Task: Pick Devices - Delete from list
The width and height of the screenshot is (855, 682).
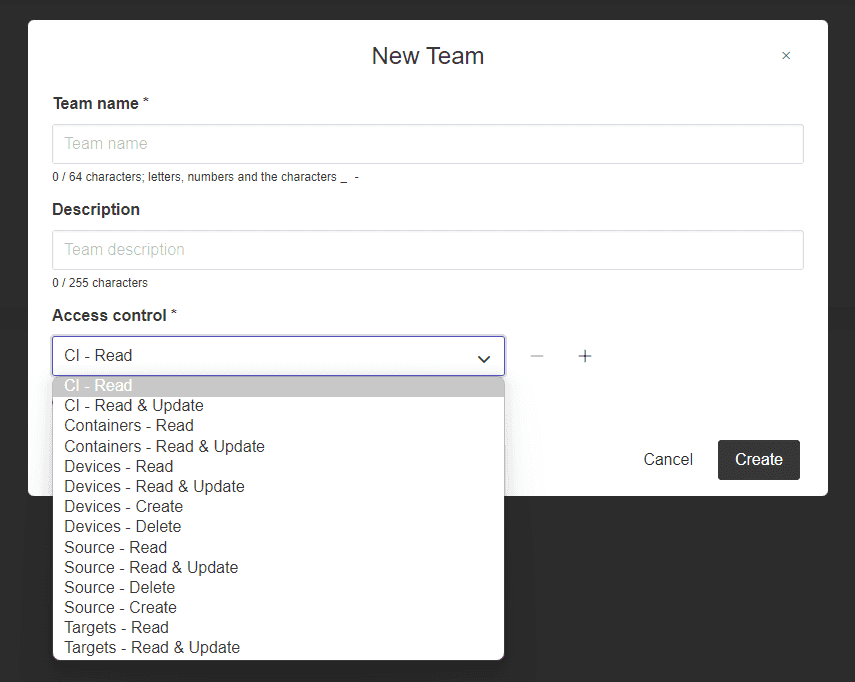Action: [x=123, y=527]
